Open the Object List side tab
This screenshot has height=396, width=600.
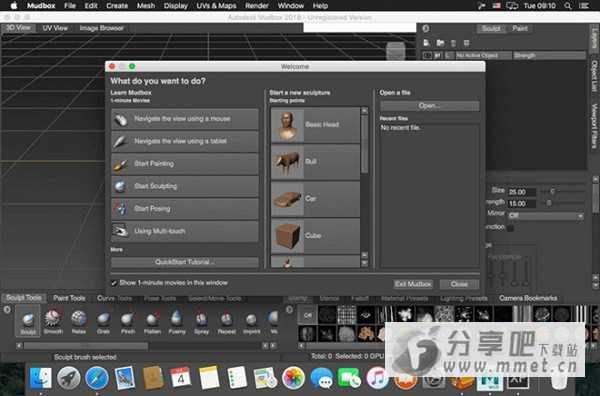pos(594,75)
